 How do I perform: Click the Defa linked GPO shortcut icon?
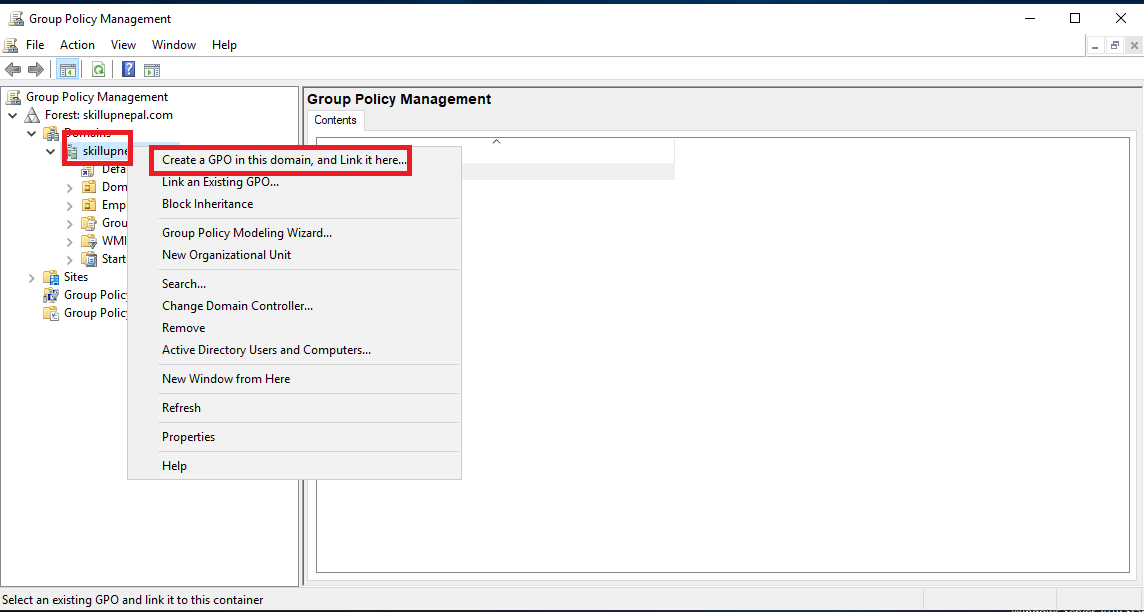tap(88, 169)
